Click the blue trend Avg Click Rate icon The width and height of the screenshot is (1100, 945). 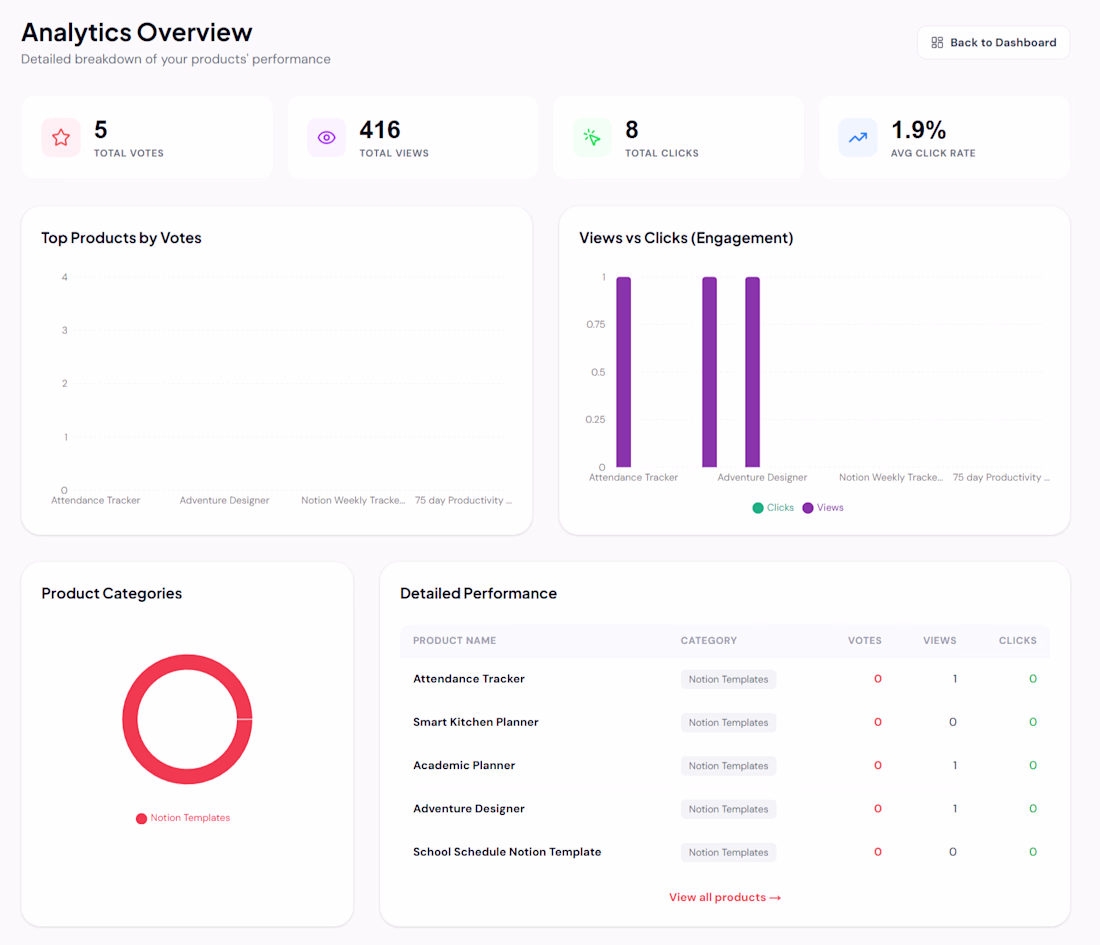pos(858,138)
